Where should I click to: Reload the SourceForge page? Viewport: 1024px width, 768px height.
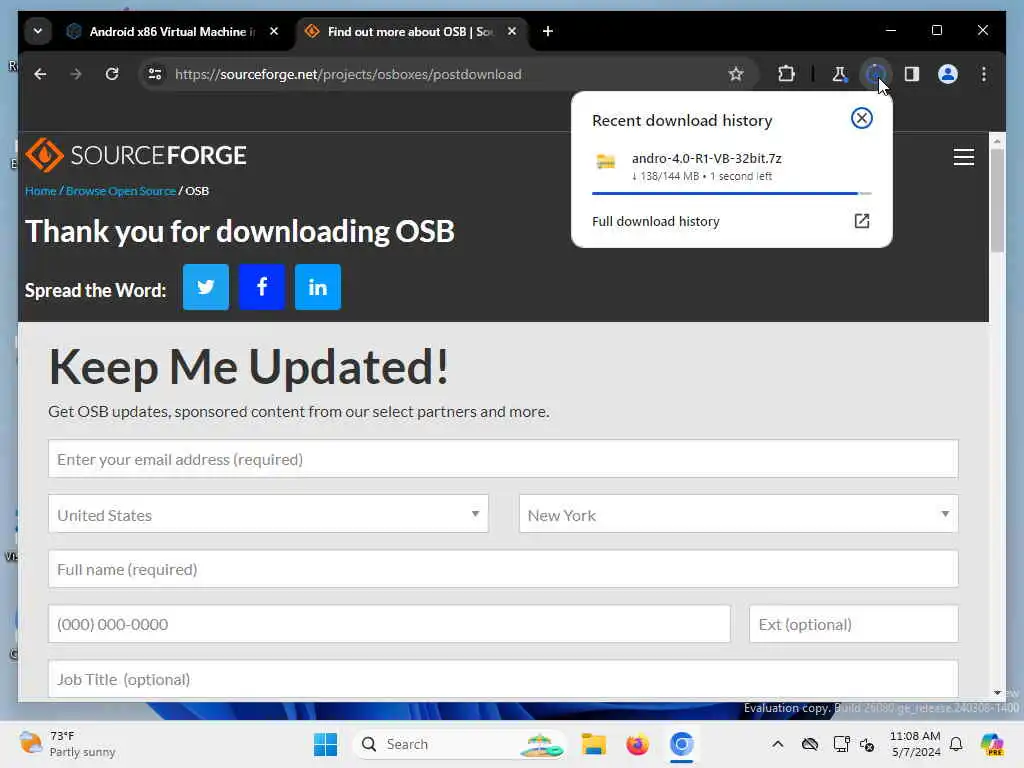[112, 74]
